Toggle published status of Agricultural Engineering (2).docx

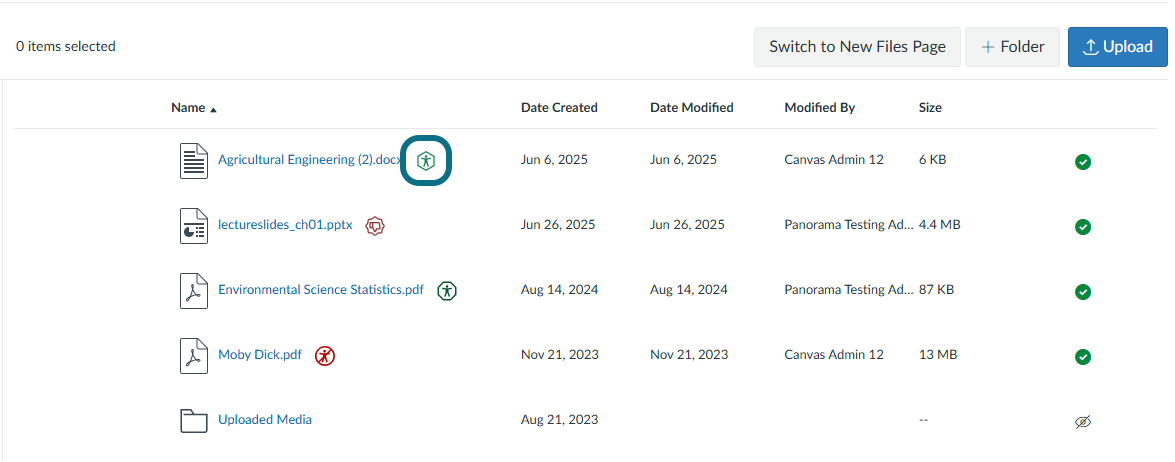[x=1082, y=161]
